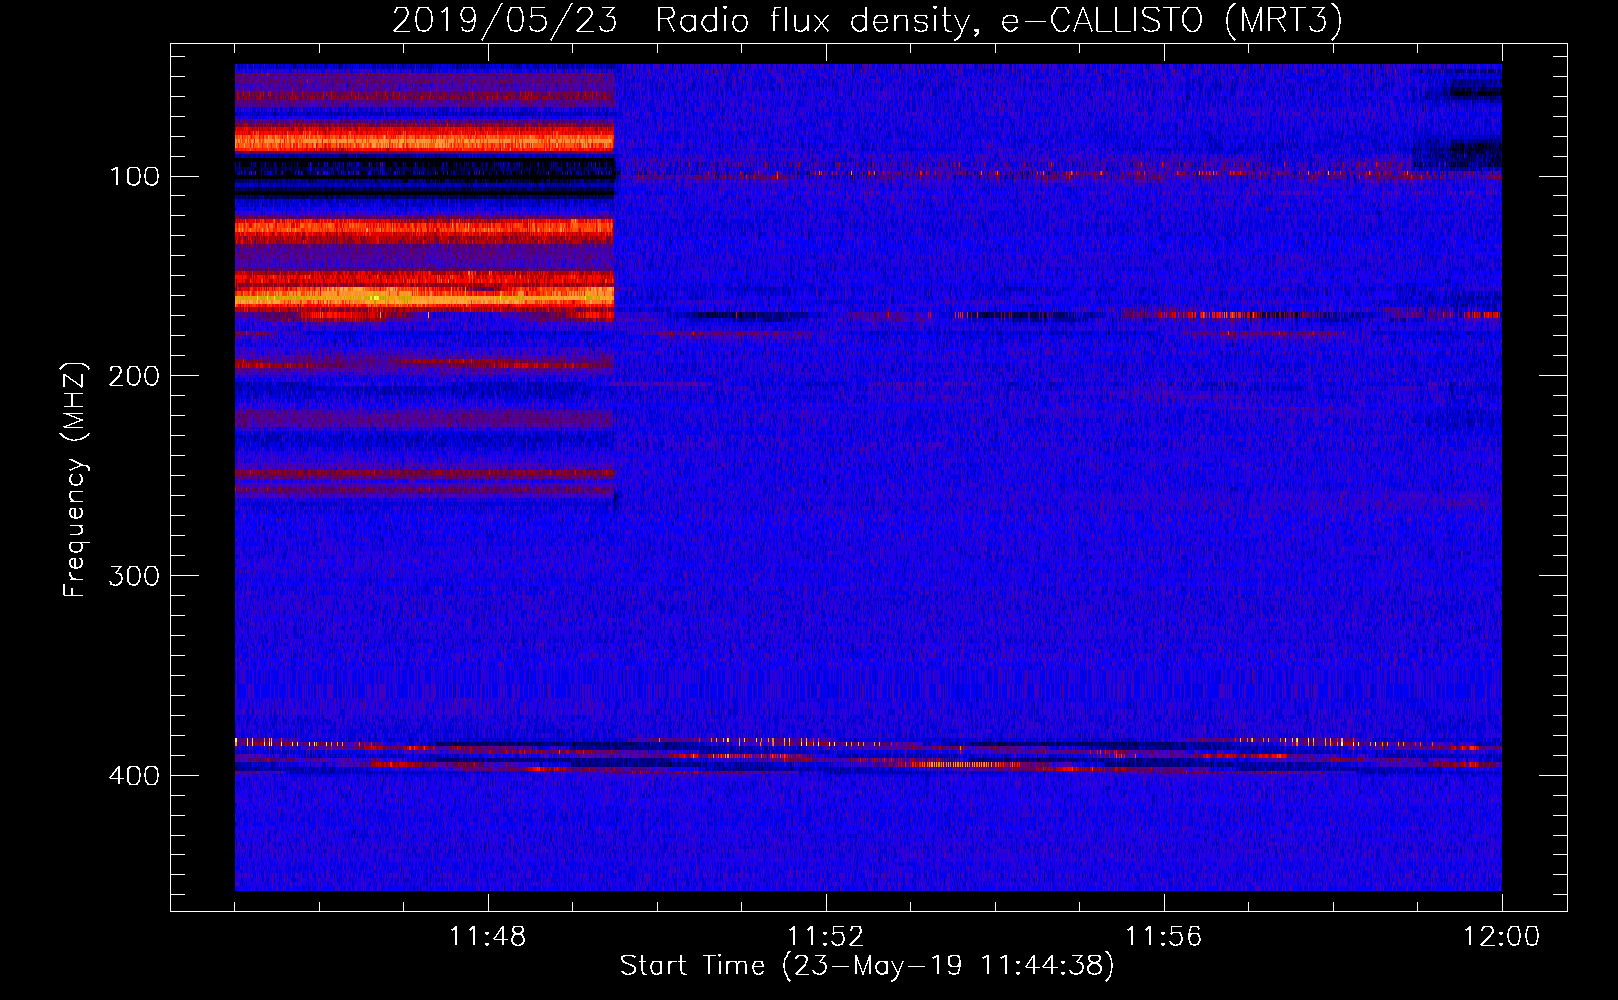The image size is (1618, 1000).
Task: Click the 11:52 time tick label
Action: point(826,937)
